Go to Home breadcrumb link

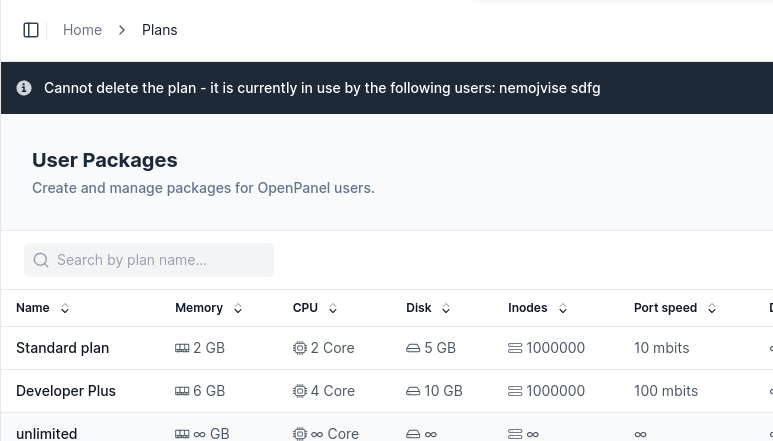(x=82, y=30)
